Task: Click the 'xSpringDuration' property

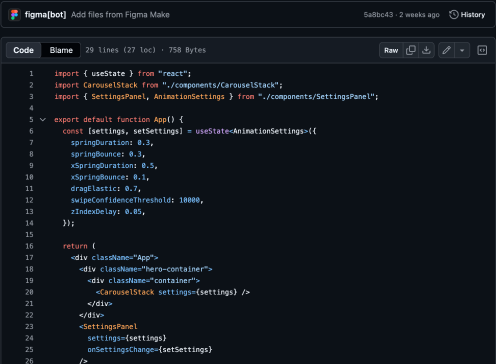Action: click(x=102, y=166)
